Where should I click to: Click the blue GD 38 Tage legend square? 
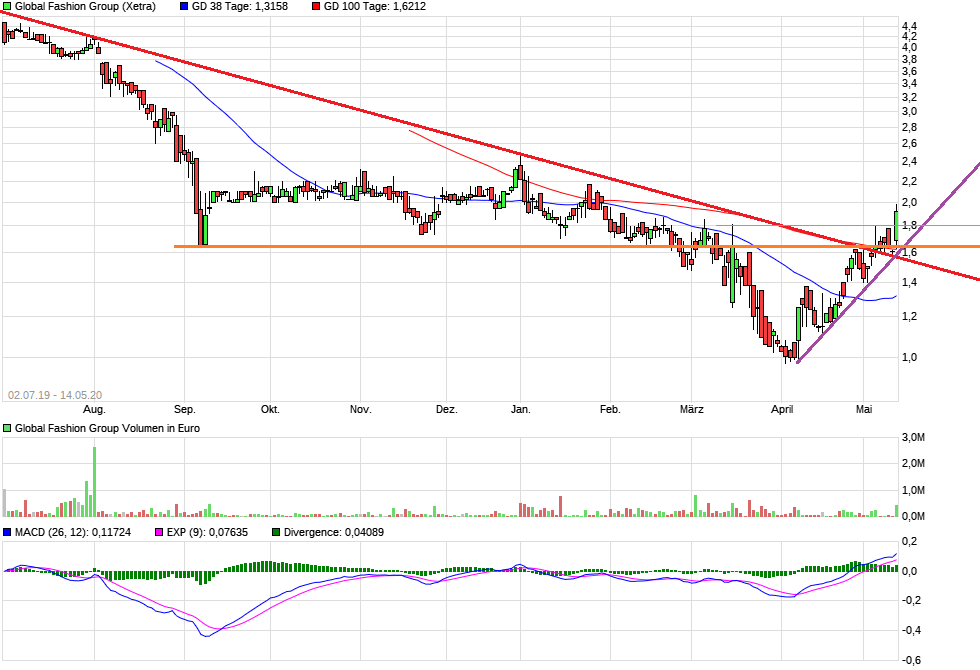click(x=184, y=7)
